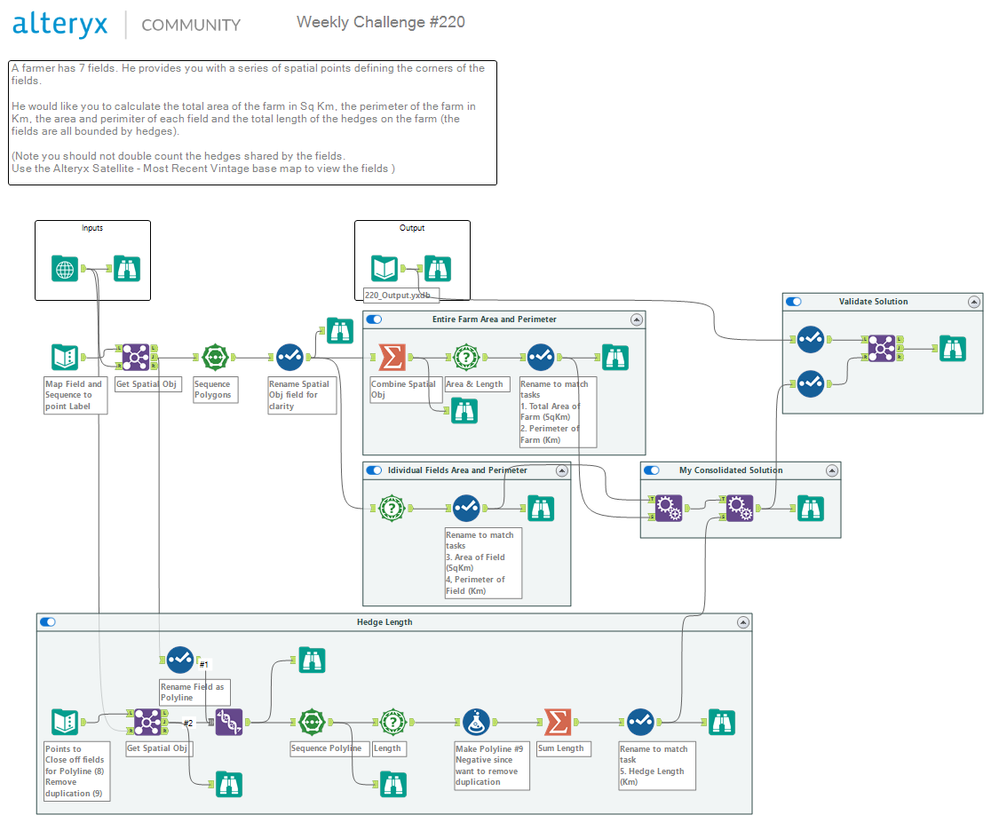Click the 'Rename Spatial Obj field' Select tool
999x829 pixels.
point(290,357)
